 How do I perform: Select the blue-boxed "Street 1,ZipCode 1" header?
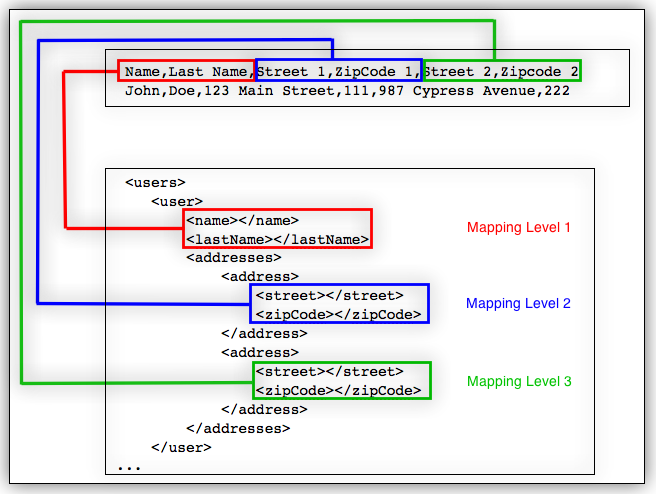[x=338, y=71]
